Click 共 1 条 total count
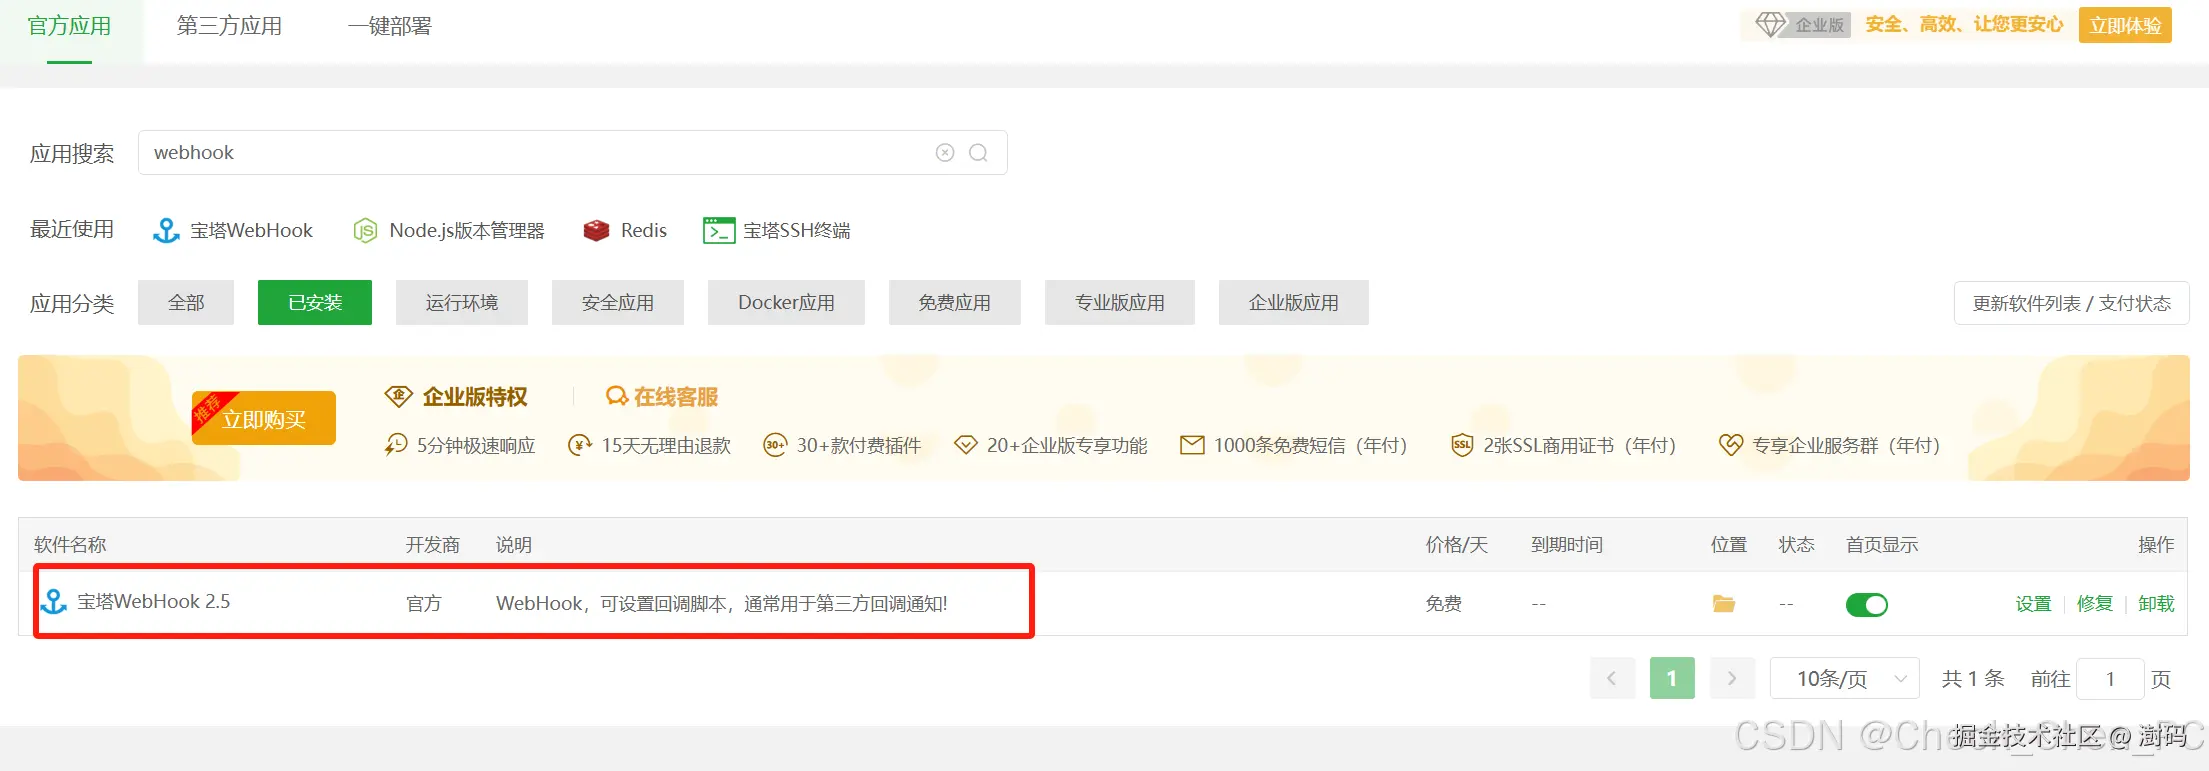Viewport: 2209px width, 771px height. coord(1973,679)
